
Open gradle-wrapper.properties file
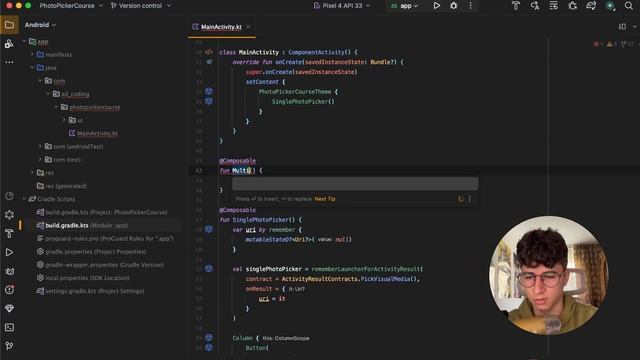(x=100, y=264)
